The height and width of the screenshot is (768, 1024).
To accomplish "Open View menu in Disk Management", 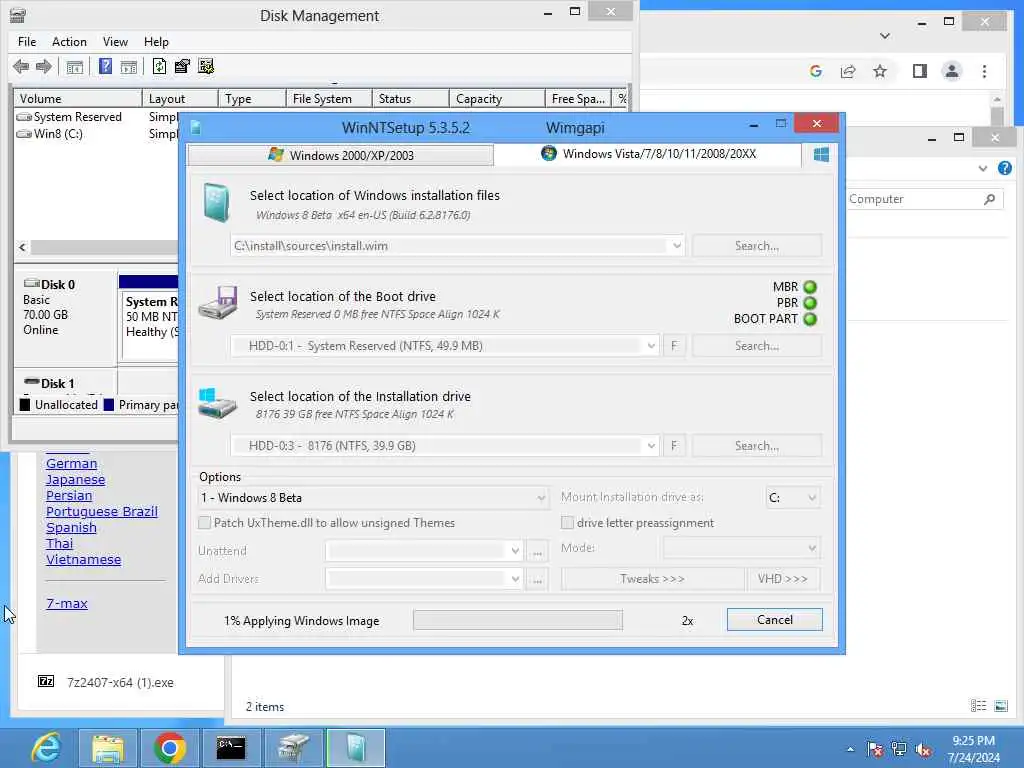I will (115, 42).
